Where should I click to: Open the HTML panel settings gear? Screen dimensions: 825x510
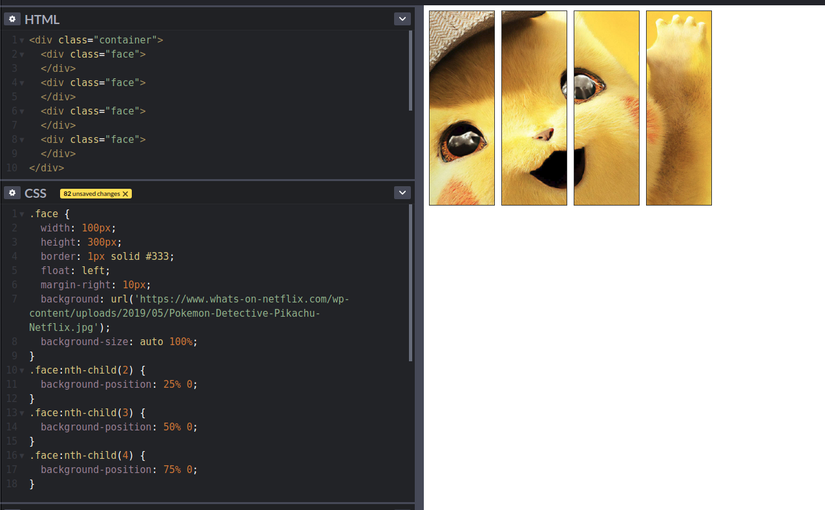[12, 19]
